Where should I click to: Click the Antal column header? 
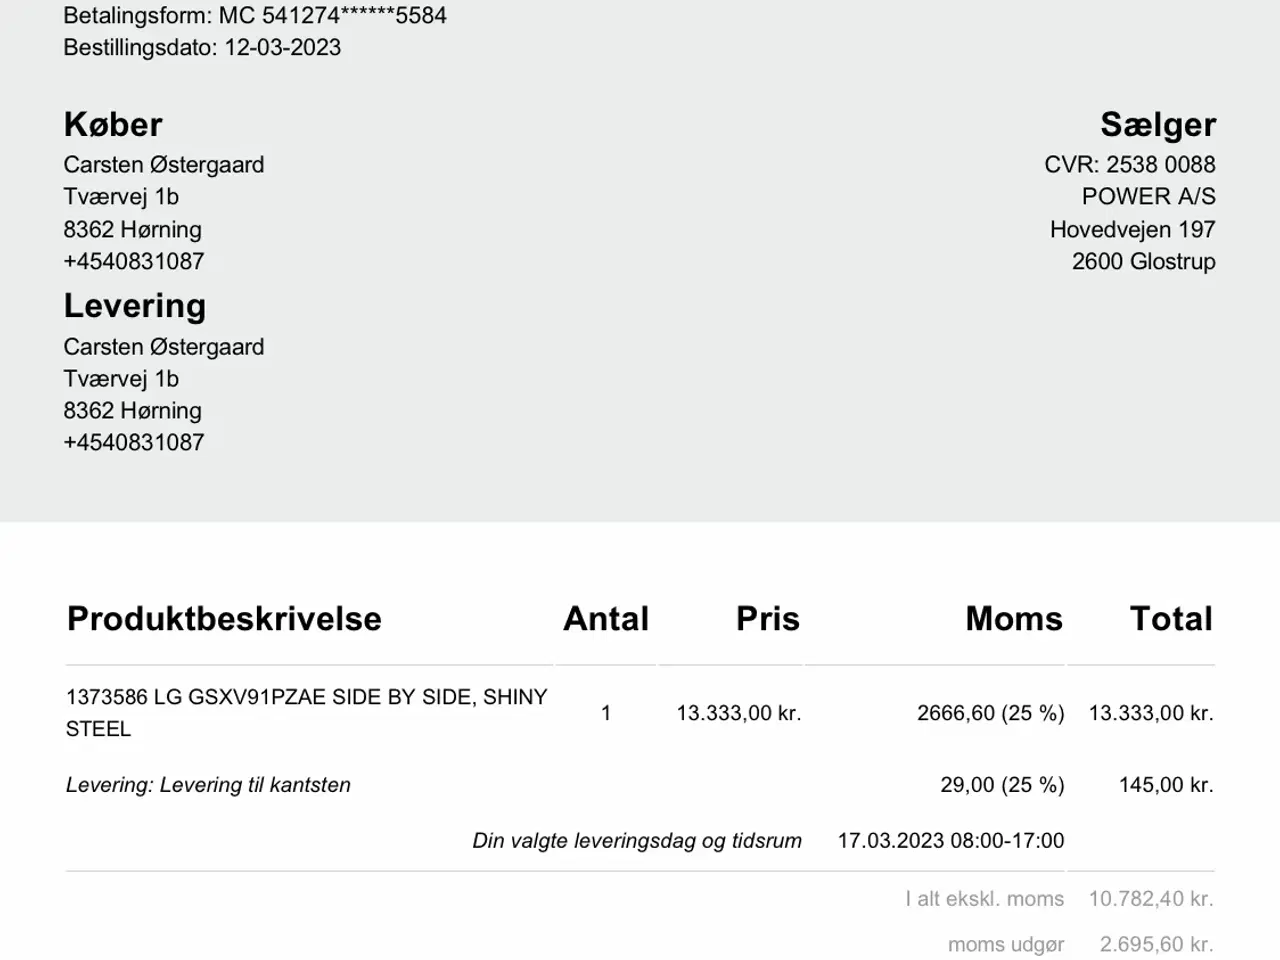point(606,619)
